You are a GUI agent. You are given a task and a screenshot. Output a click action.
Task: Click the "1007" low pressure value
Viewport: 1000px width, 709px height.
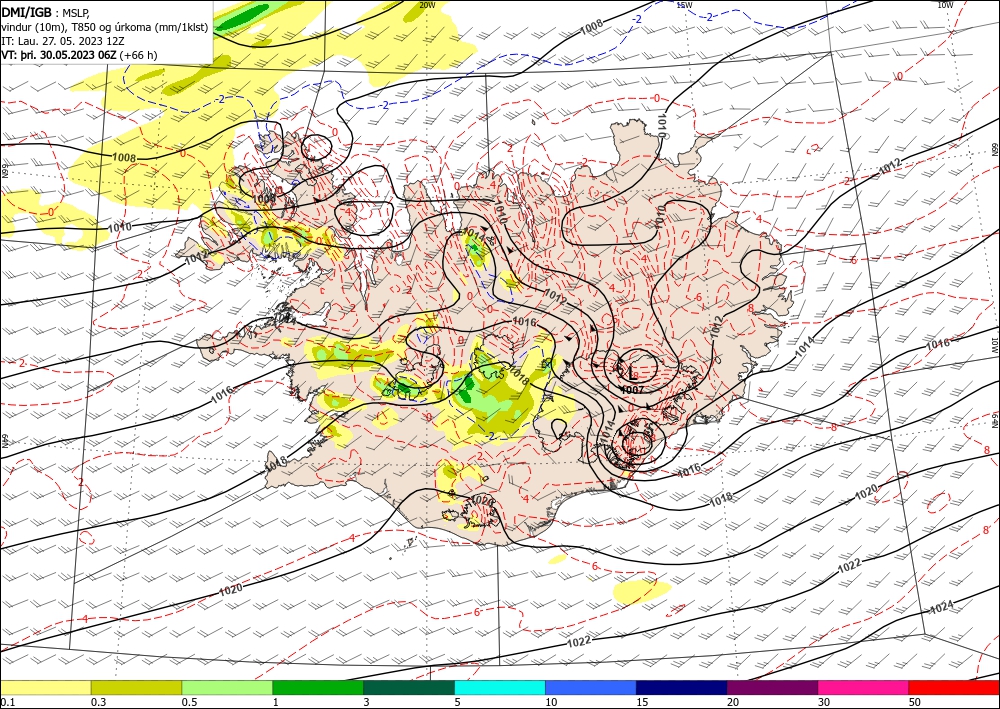(631, 389)
